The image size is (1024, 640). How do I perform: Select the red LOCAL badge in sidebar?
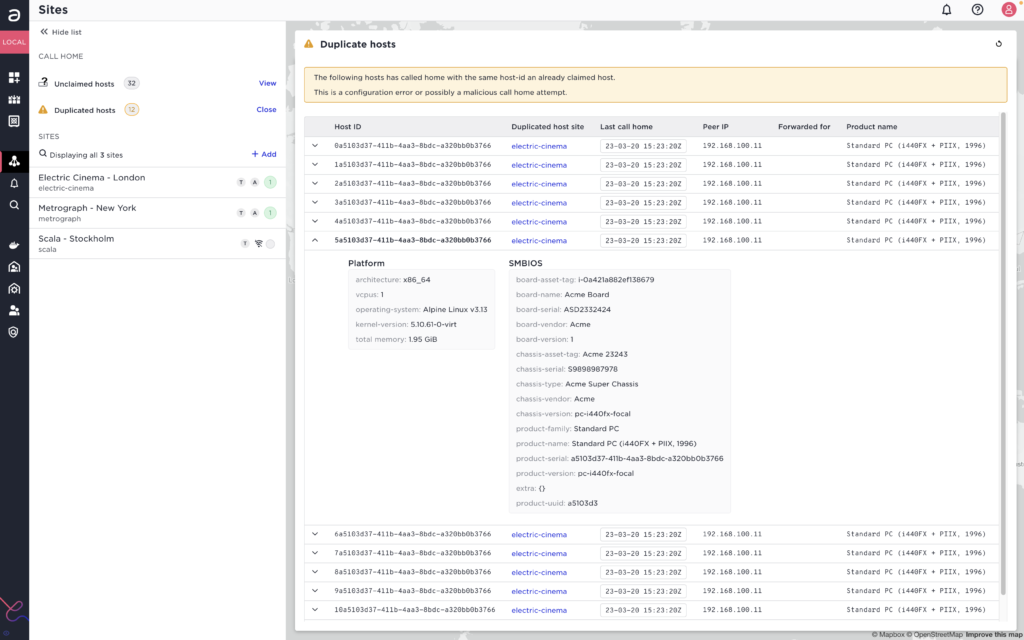pos(14,42)
